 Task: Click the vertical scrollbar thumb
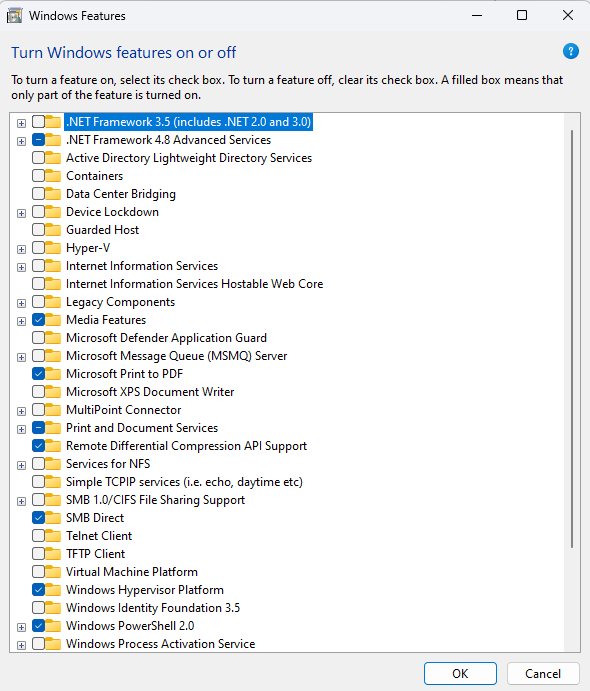coord(572,339)
